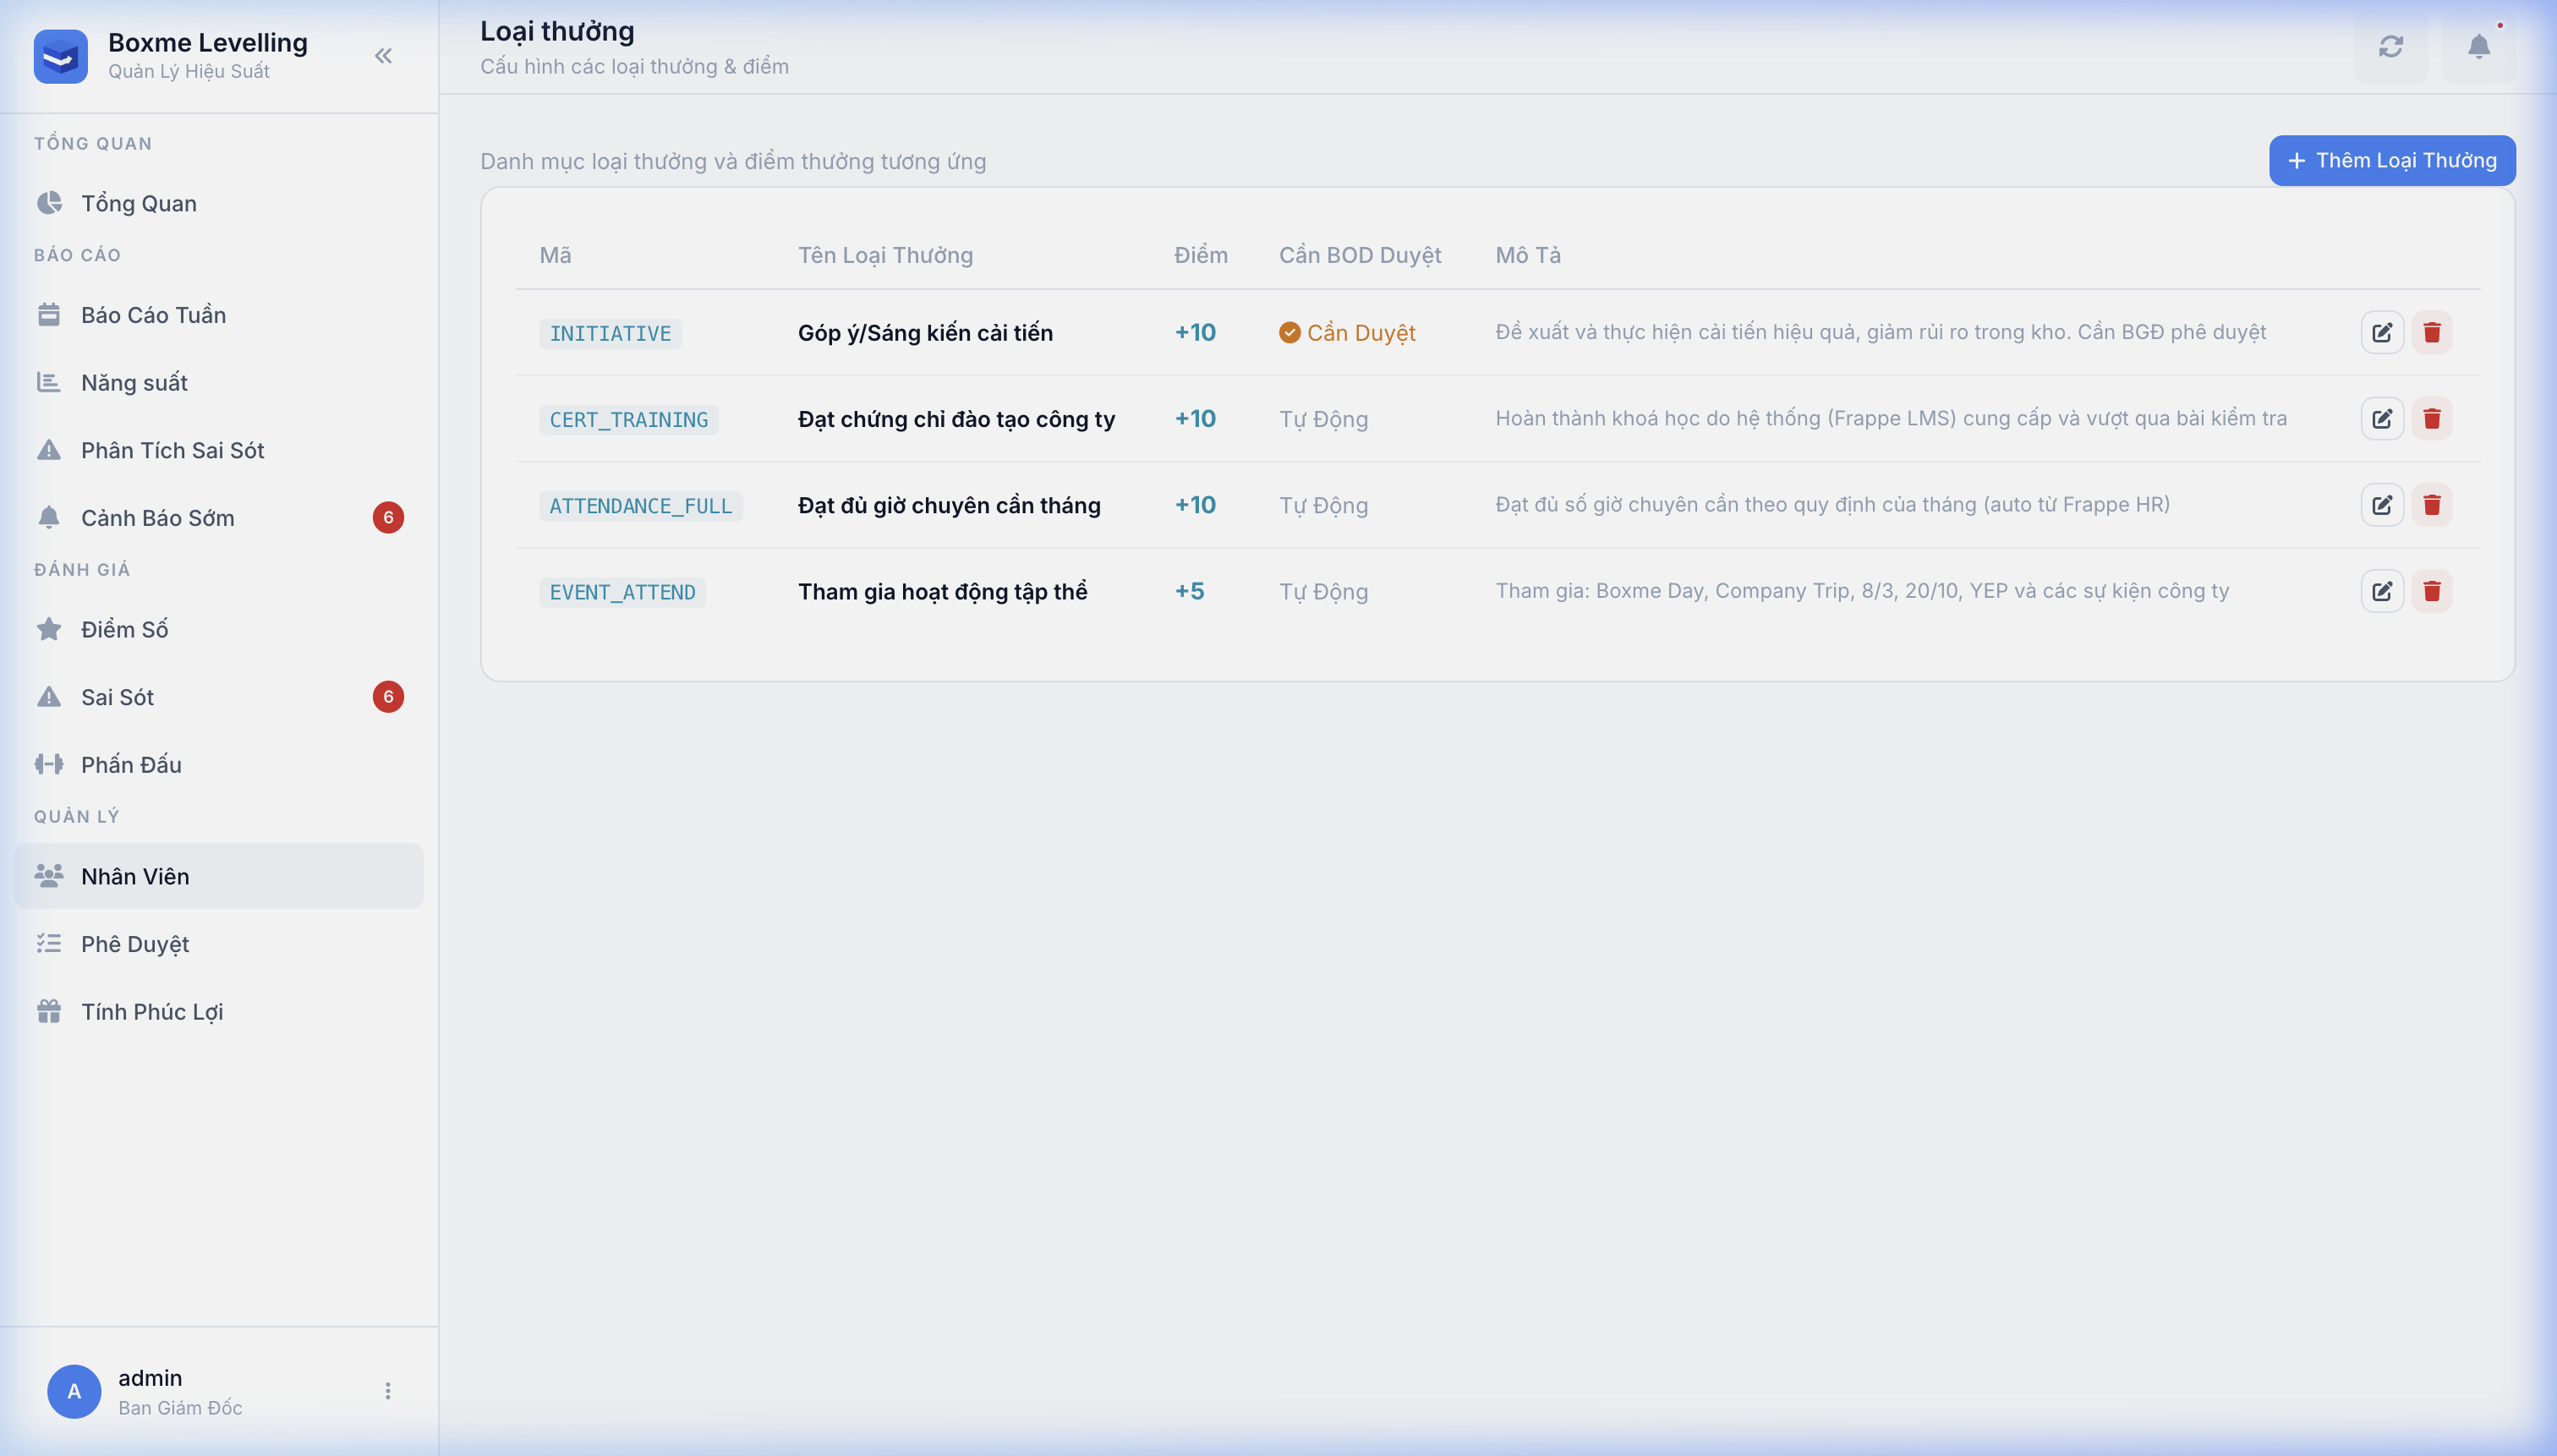Delete the INITIATIVE reward type
The width and height of the screenshot is (2557, 1456).
point(2432,333)
